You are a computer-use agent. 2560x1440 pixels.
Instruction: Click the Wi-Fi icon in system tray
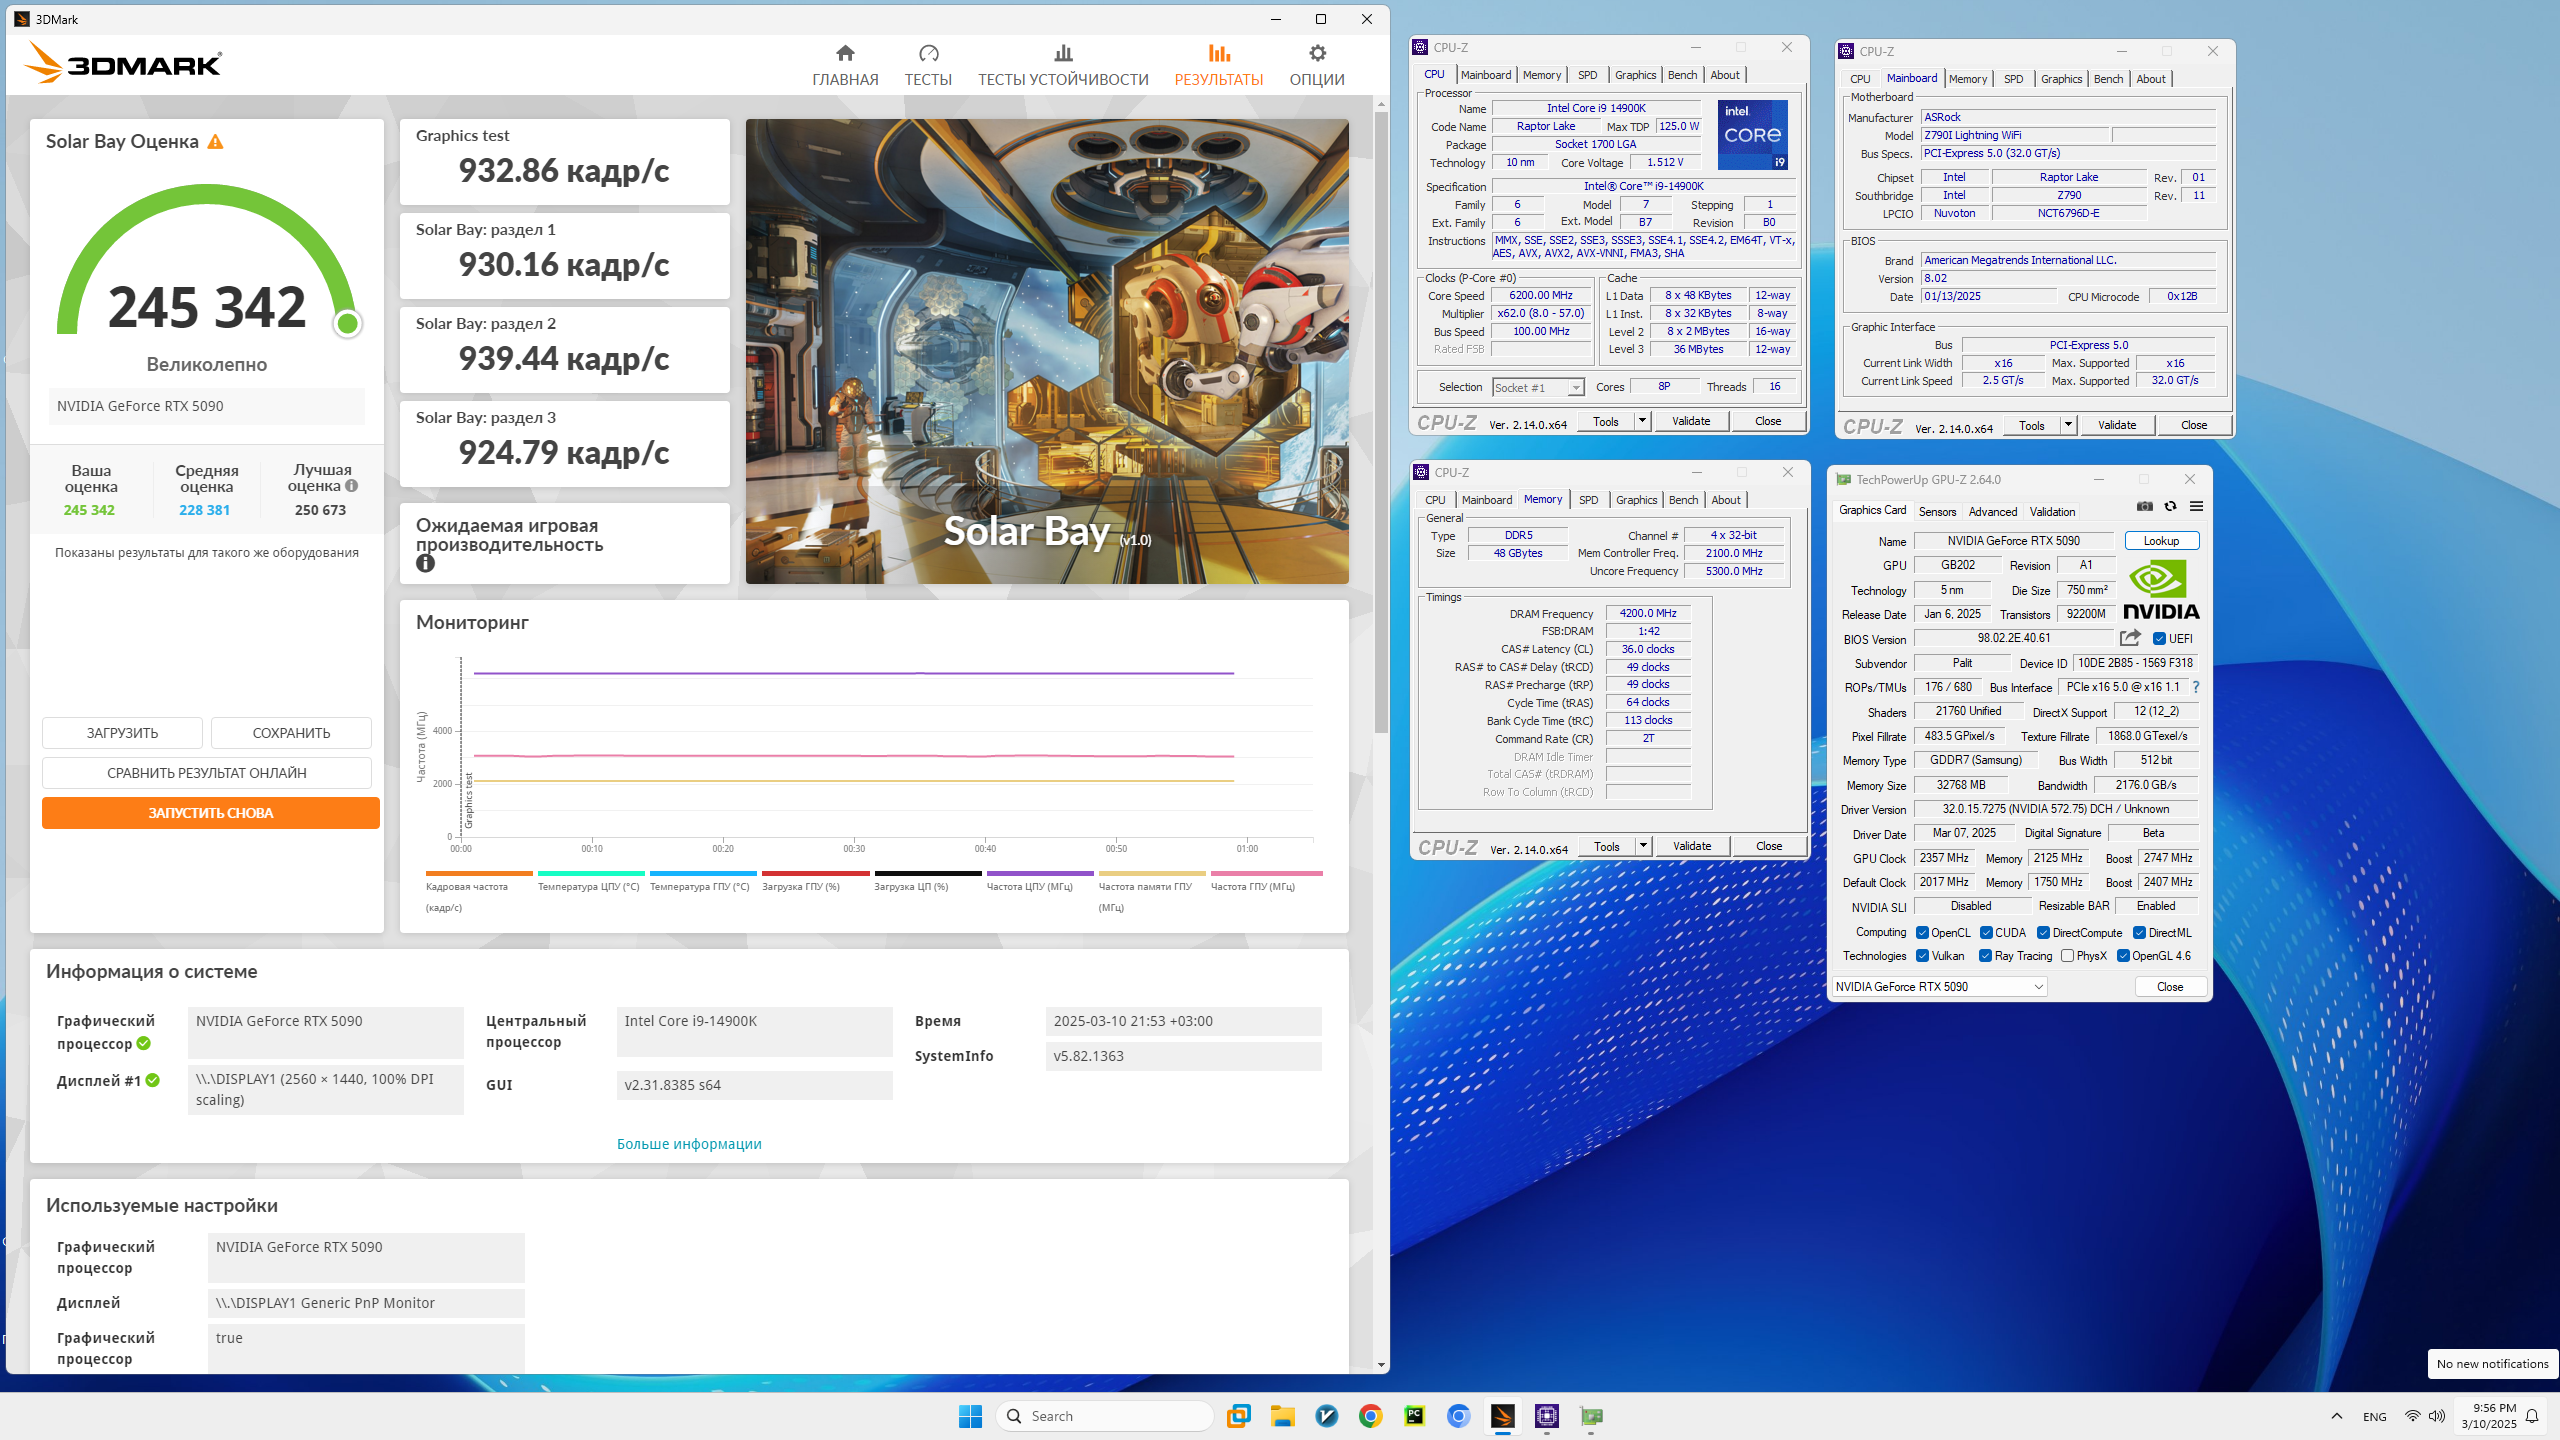tap(2413, 1416)
